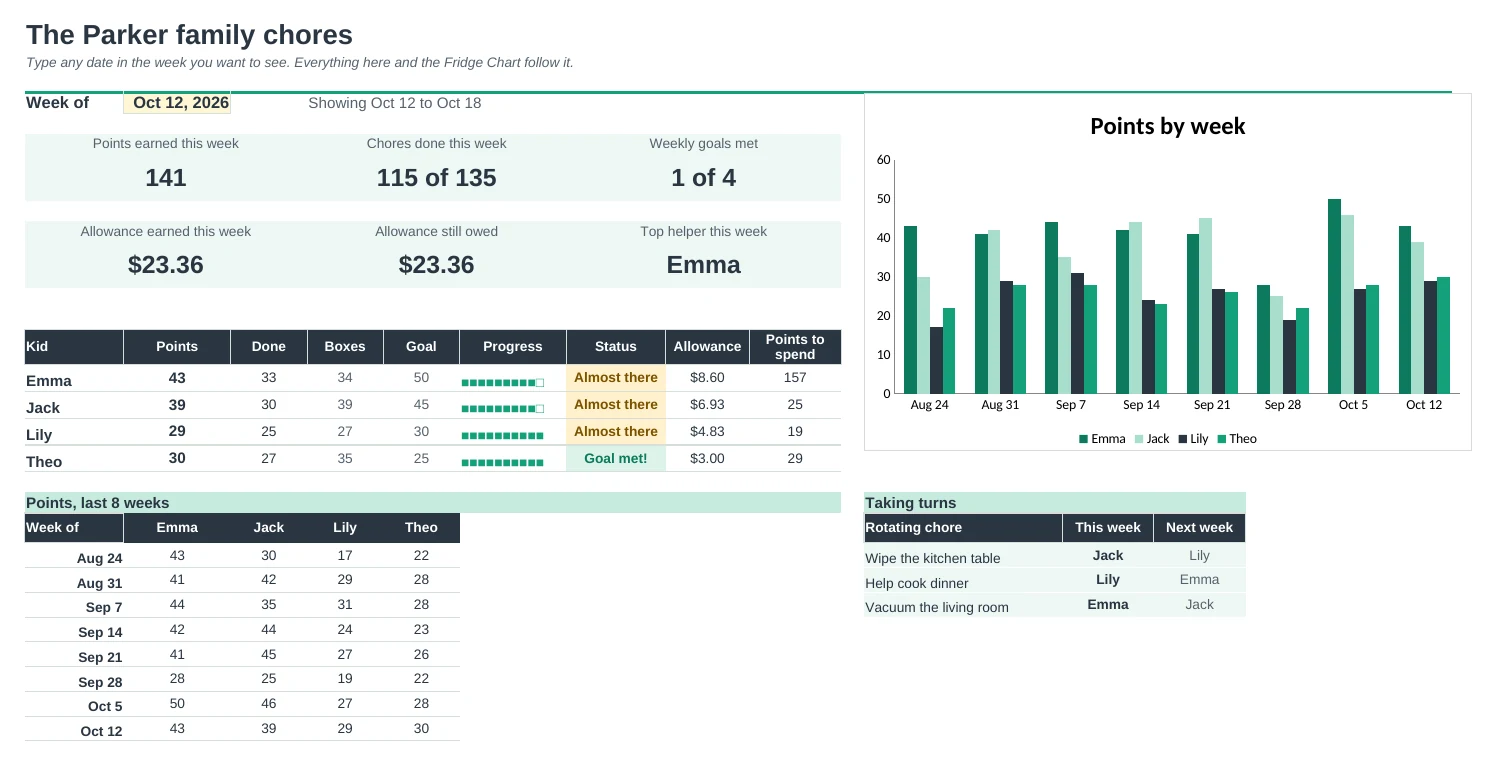This screenshot has width=1496, height=765.
Task: Click the Top helper value Emma
Action: tap(704, 265)
